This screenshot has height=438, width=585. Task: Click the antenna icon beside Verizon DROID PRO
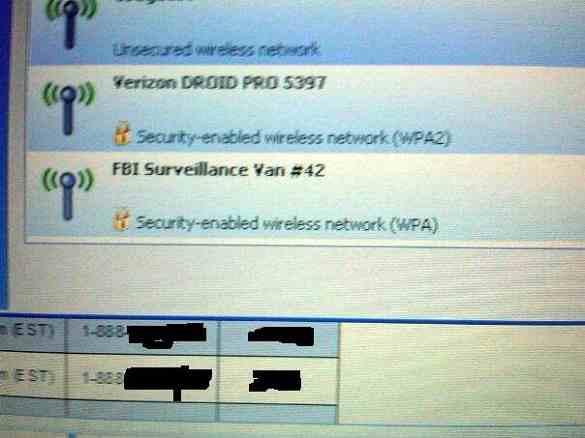69,109
